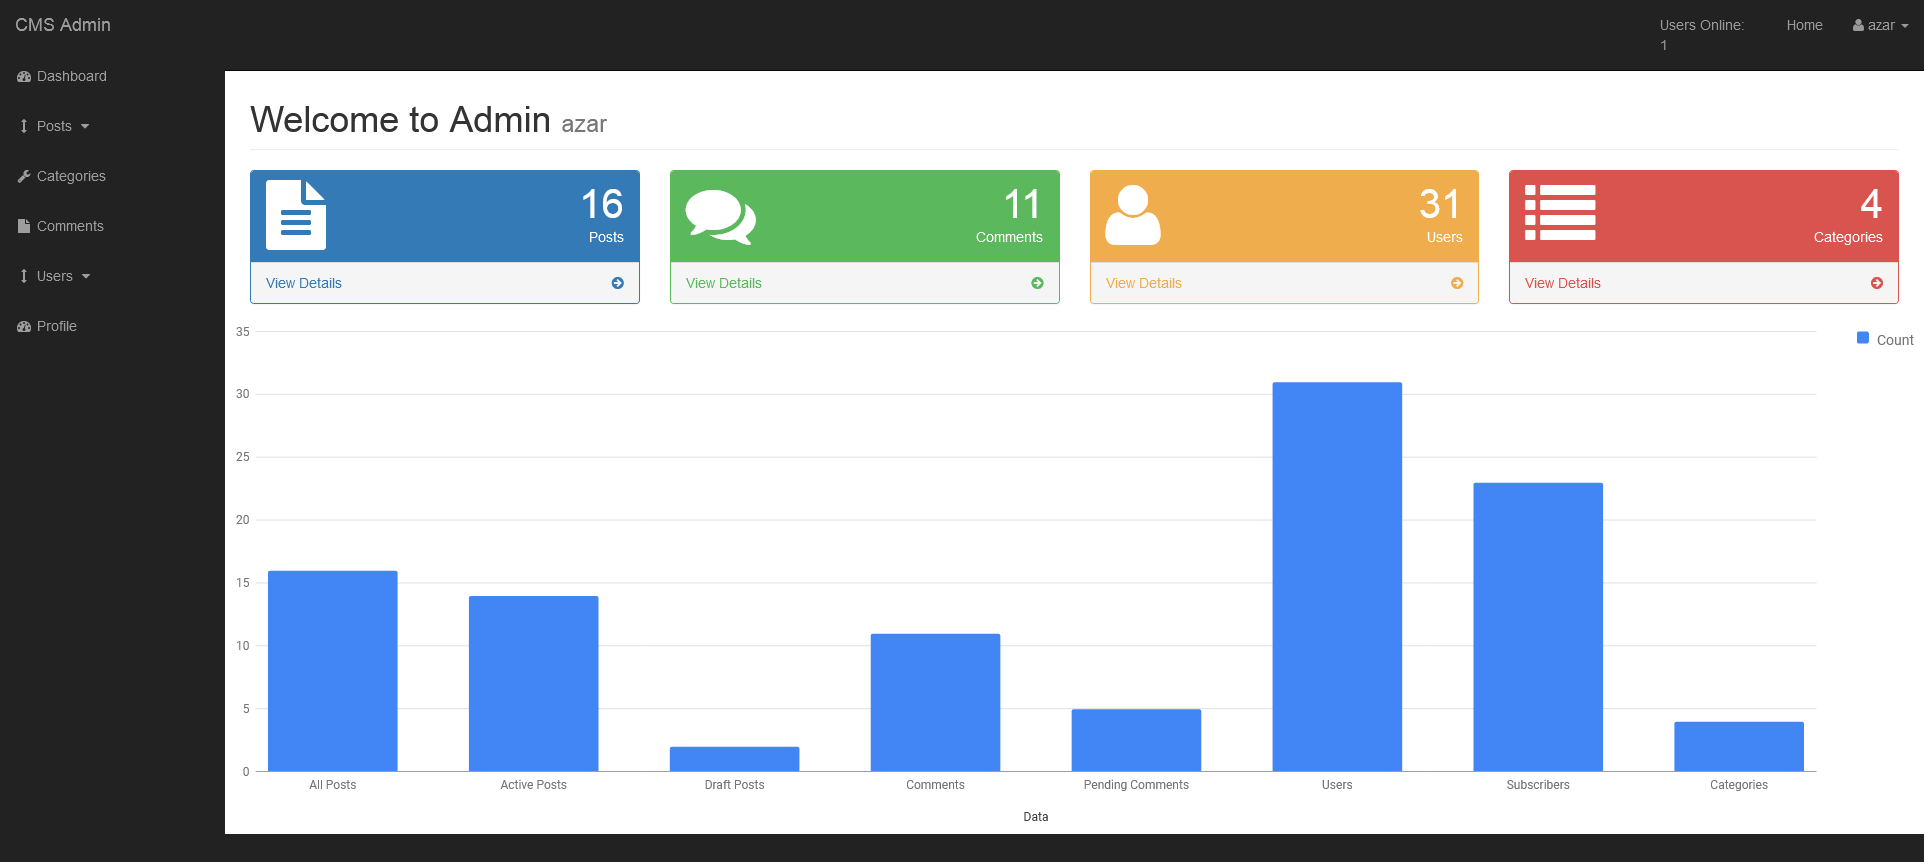
Task: Click the orange arrow circle under Users
Action: [1457, 283]
